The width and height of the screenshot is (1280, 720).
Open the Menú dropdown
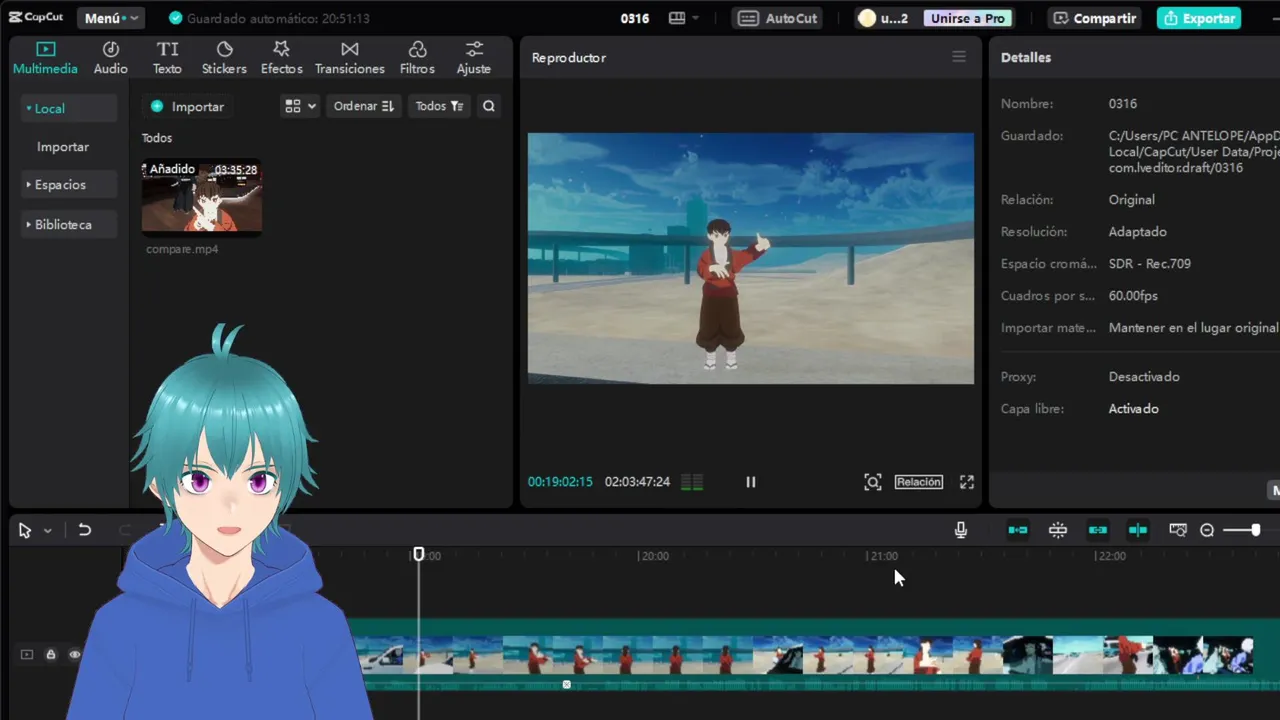(110, 18)
